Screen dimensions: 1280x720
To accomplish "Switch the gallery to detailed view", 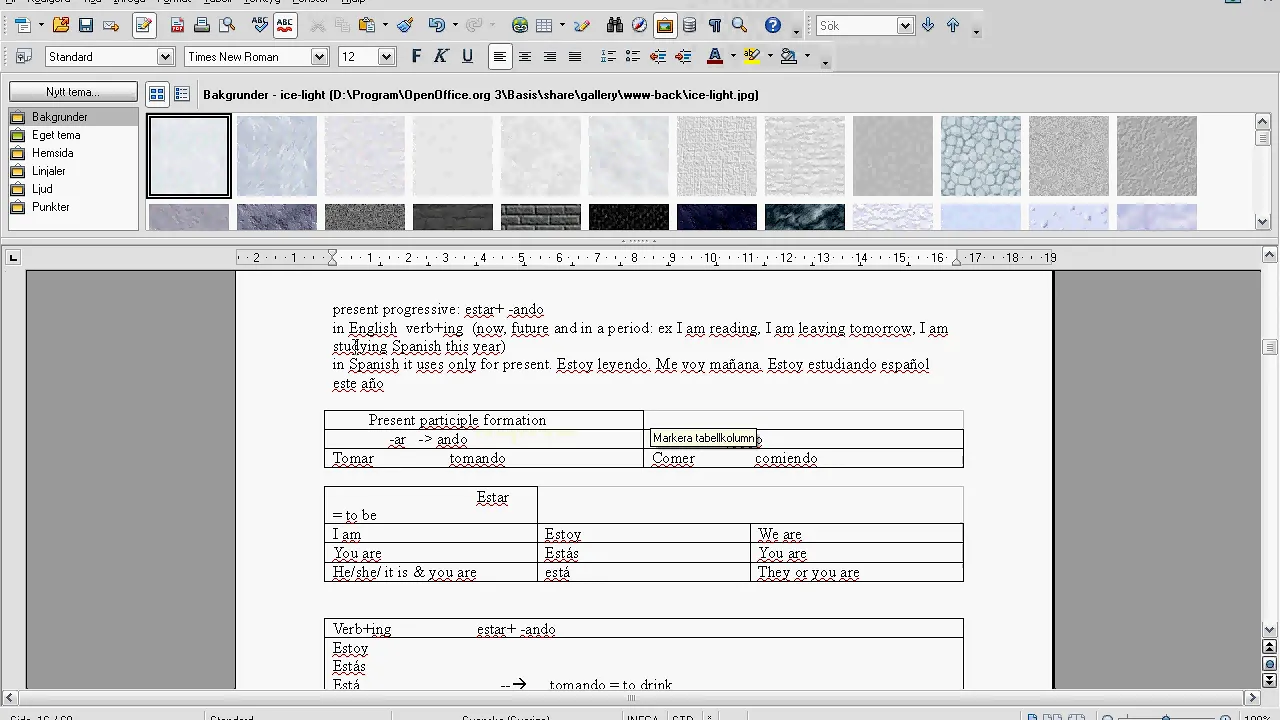I will (182, 94).
